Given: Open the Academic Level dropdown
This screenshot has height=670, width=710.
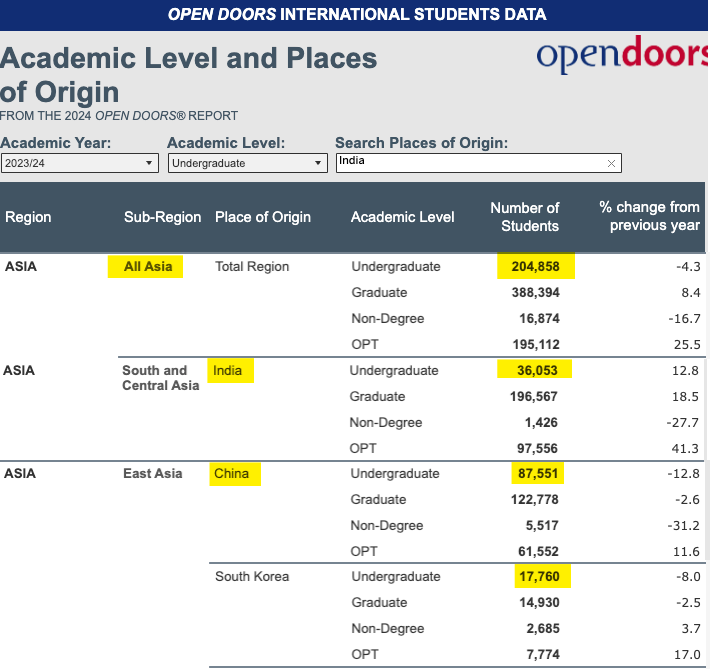Looking at the screenshot, I should (x=247, y=163).
